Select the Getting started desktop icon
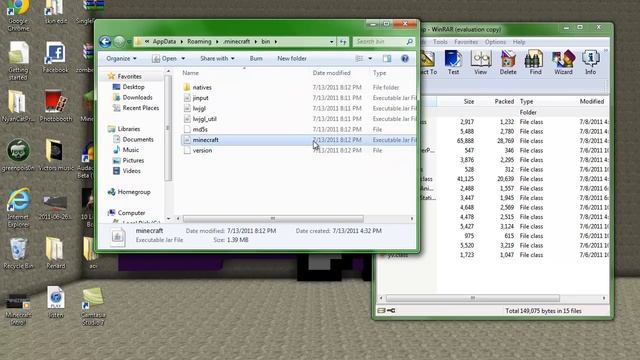The width and height of the screenshot is (640, 360). pyautogui.click(x=18, y=61)
